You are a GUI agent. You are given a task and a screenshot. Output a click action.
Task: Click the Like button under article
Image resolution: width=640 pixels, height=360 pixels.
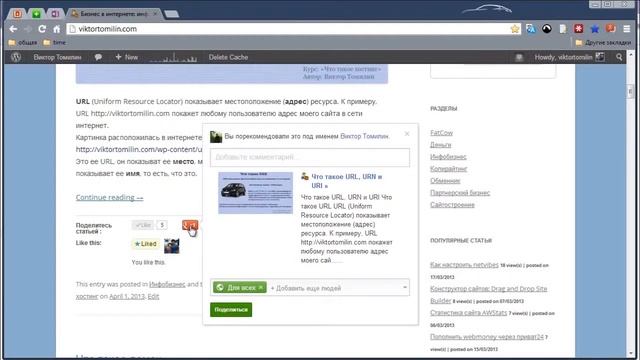(x=143, y=225)
